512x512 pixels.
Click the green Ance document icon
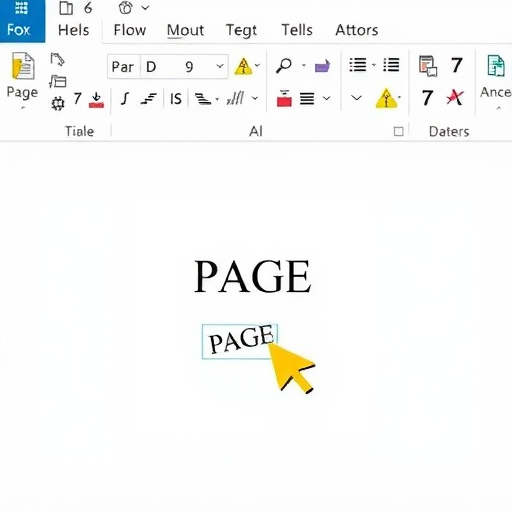point(496,66)
